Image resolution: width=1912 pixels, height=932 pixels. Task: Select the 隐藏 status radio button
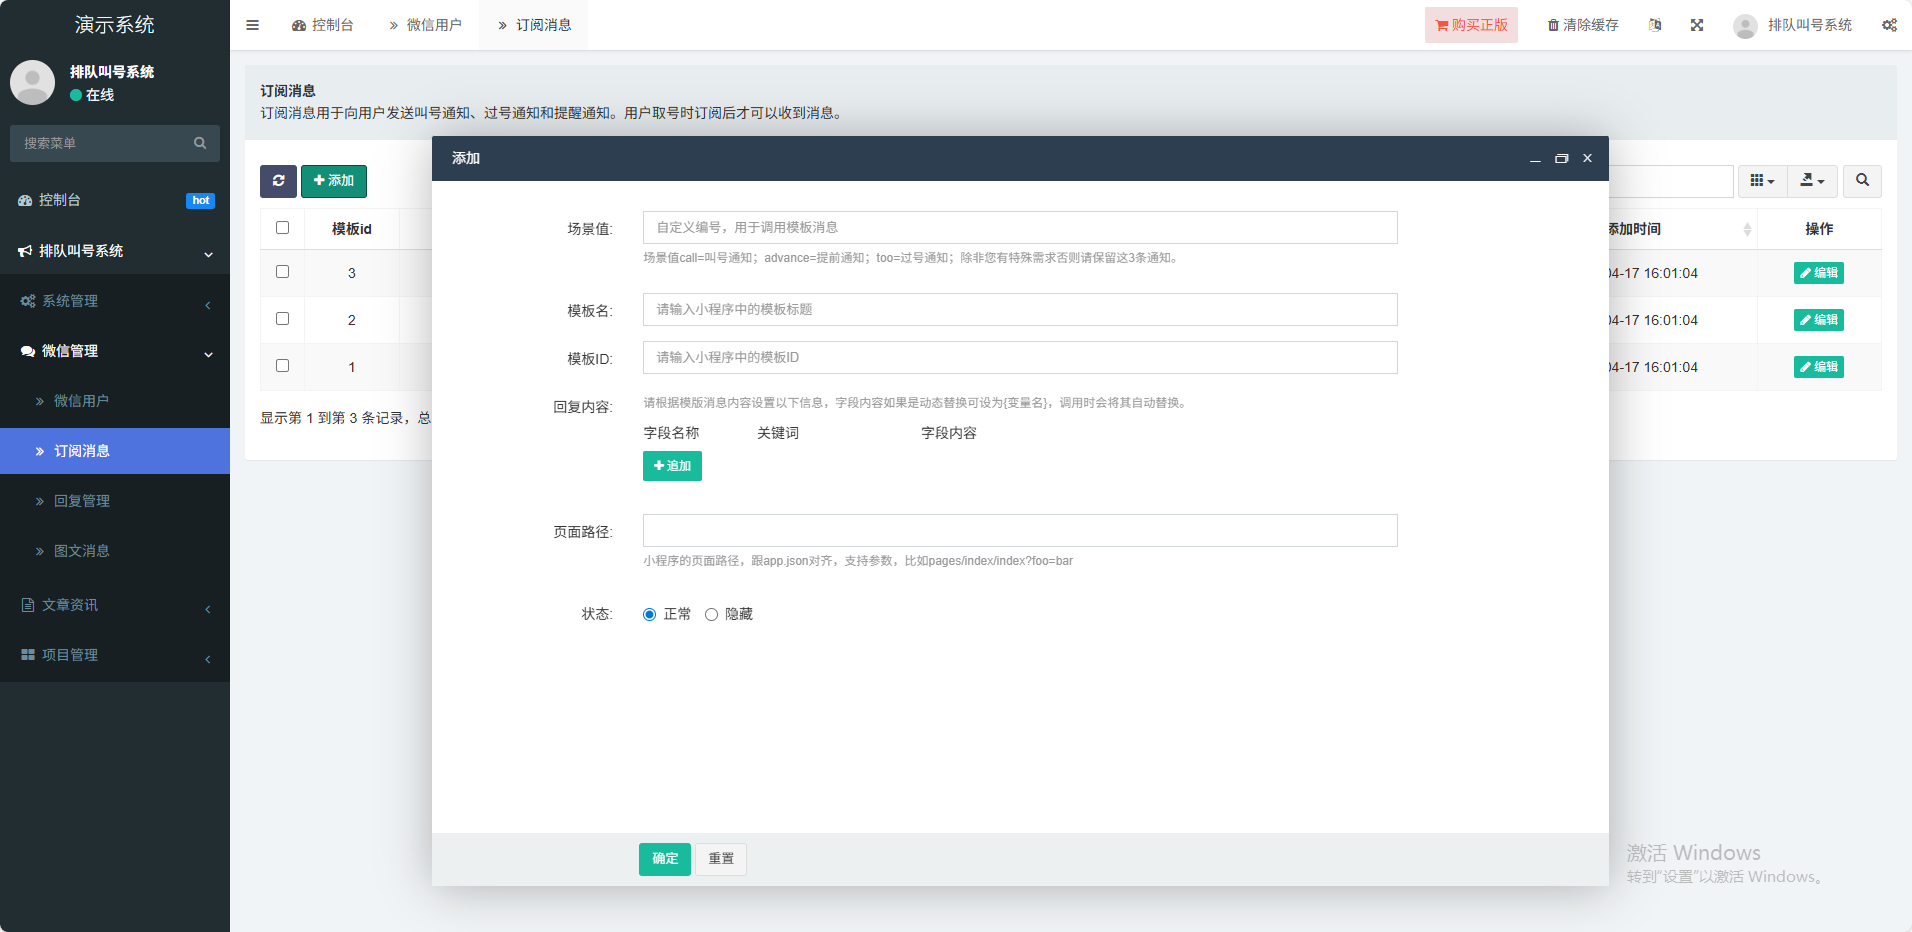coord(711,614)
